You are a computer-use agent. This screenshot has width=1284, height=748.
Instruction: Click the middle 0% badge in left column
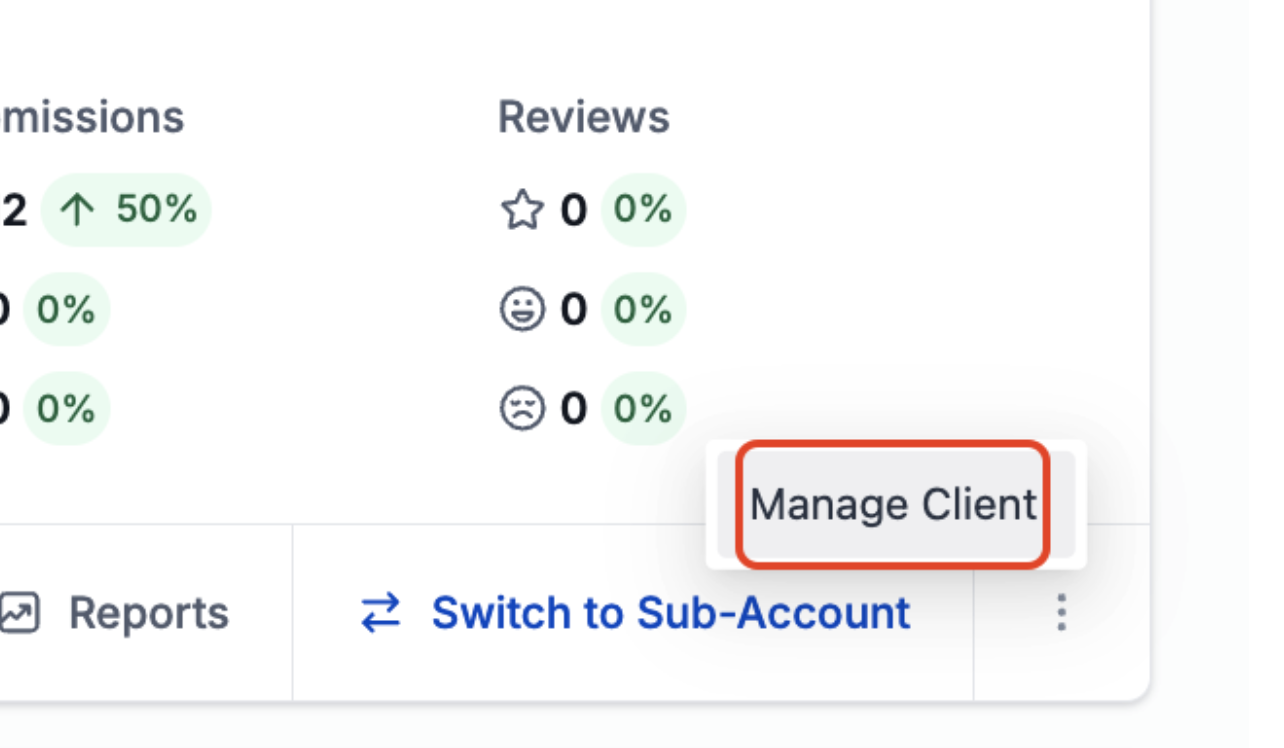[x=67, y=309]
